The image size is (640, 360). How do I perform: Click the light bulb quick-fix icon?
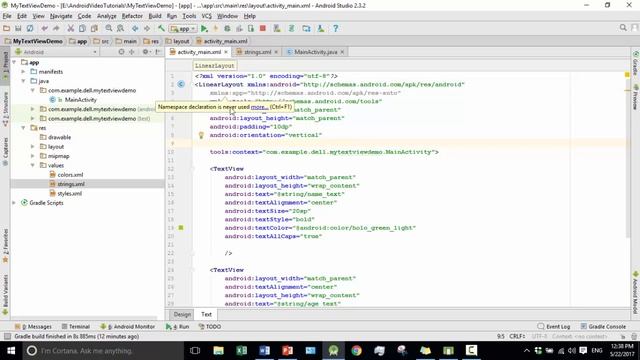point(201,135)
